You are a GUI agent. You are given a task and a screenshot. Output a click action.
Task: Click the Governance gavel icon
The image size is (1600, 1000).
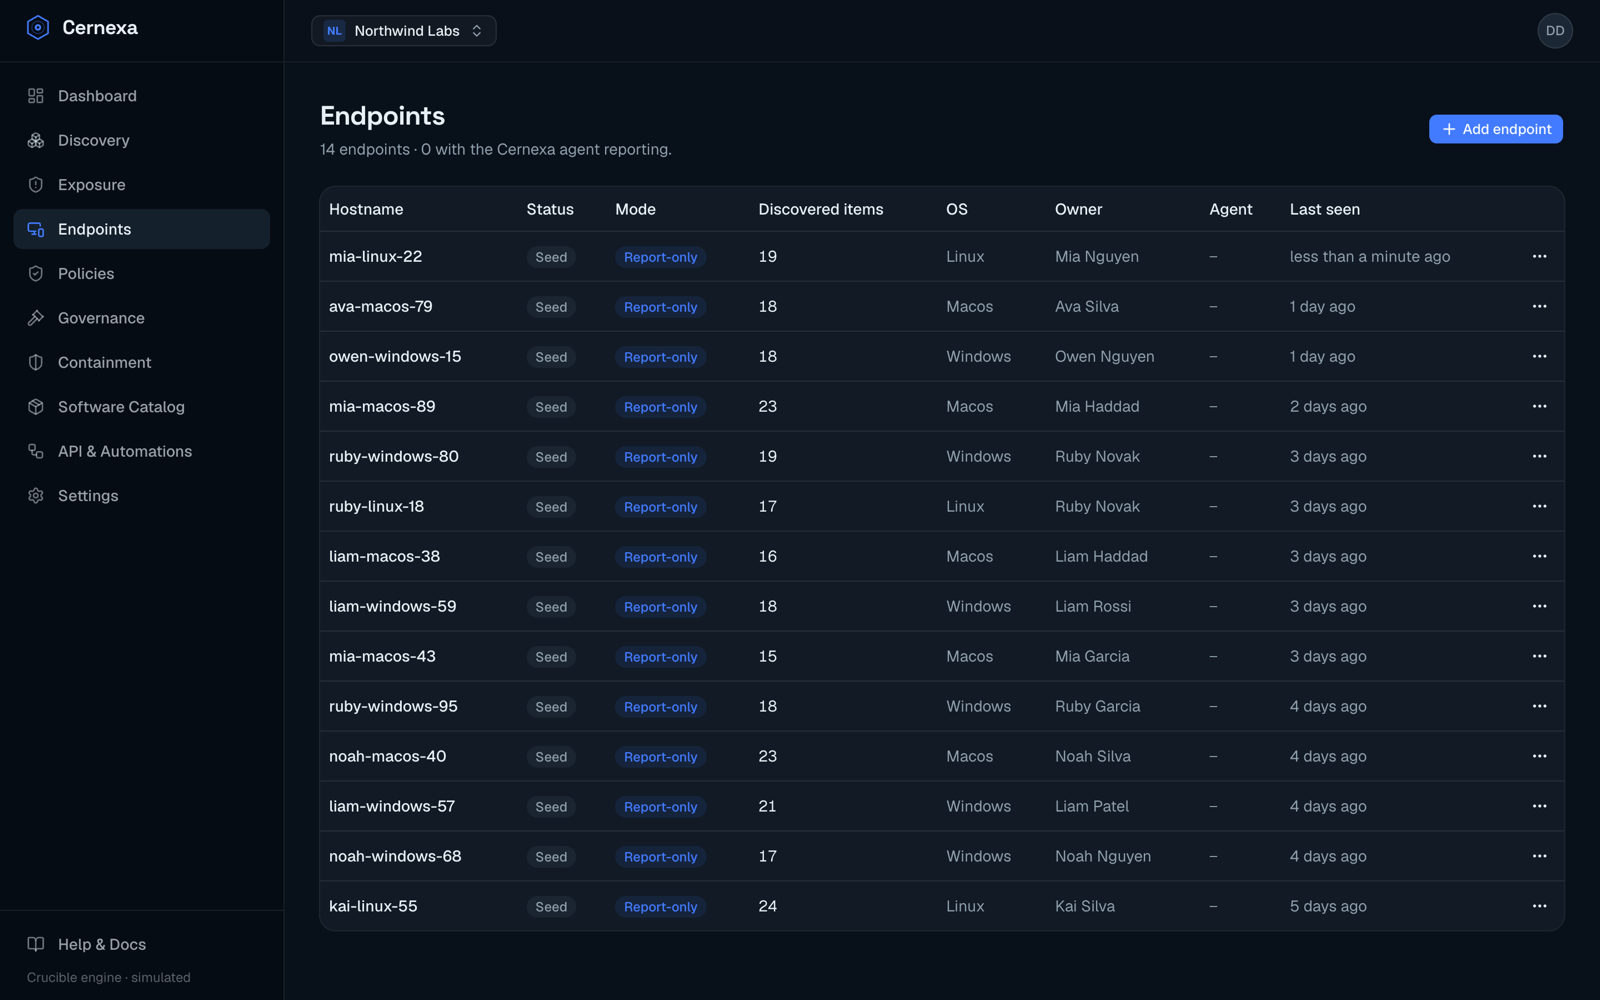[x=36, y=318]
